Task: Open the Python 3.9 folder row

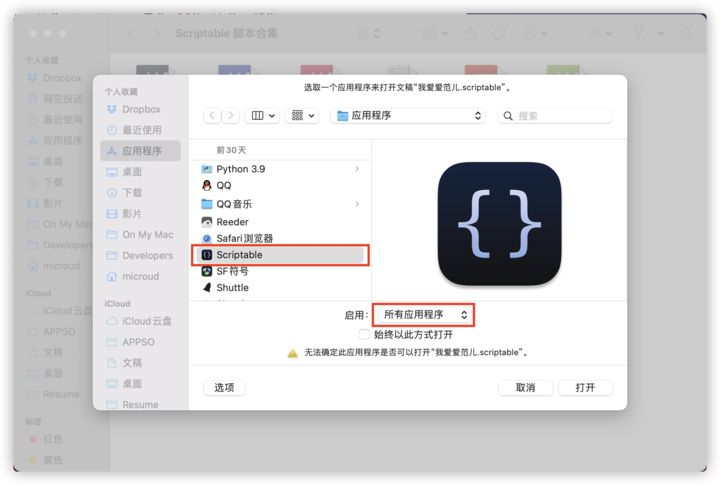Action: point(280,169)
